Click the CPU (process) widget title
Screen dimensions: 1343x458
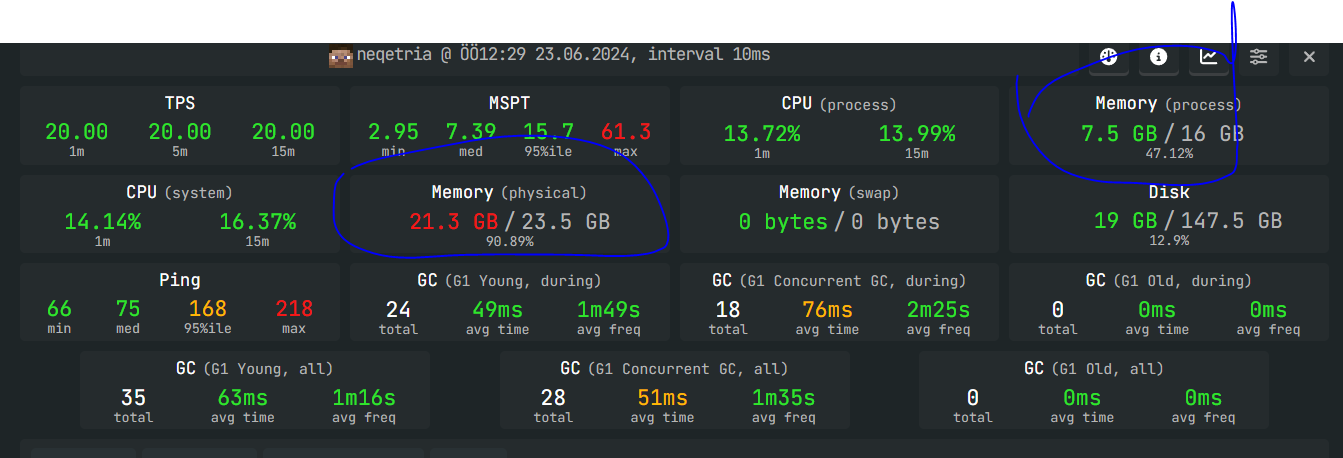(x=839, y=104)
